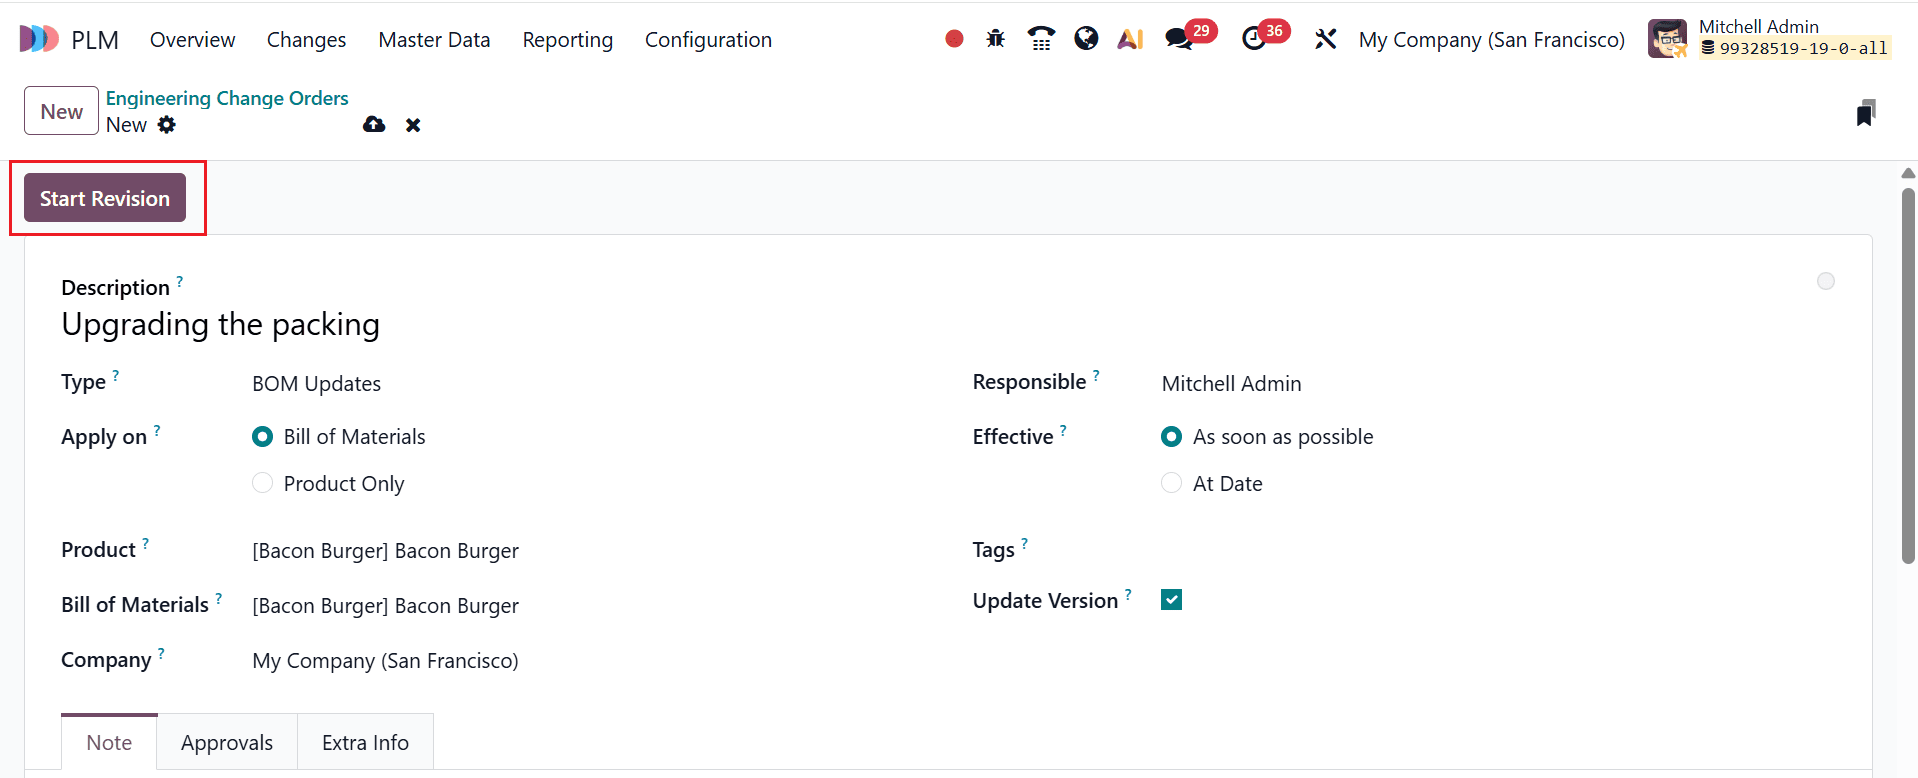Show help tooltip for Apply on field
This screenshot has width=1918, height=778.
point(157,431)
